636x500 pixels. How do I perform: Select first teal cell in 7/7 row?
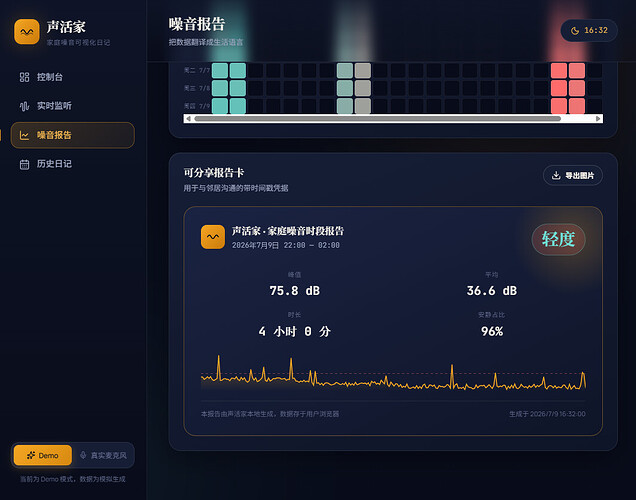coord(220,70)
